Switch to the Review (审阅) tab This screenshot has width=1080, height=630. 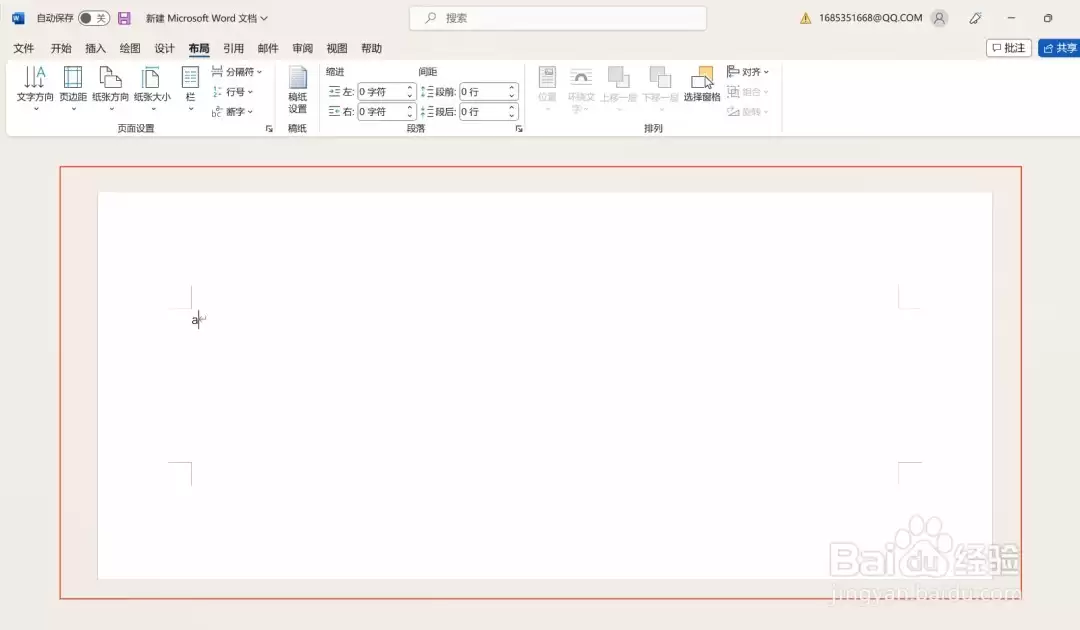pos(302,48)
